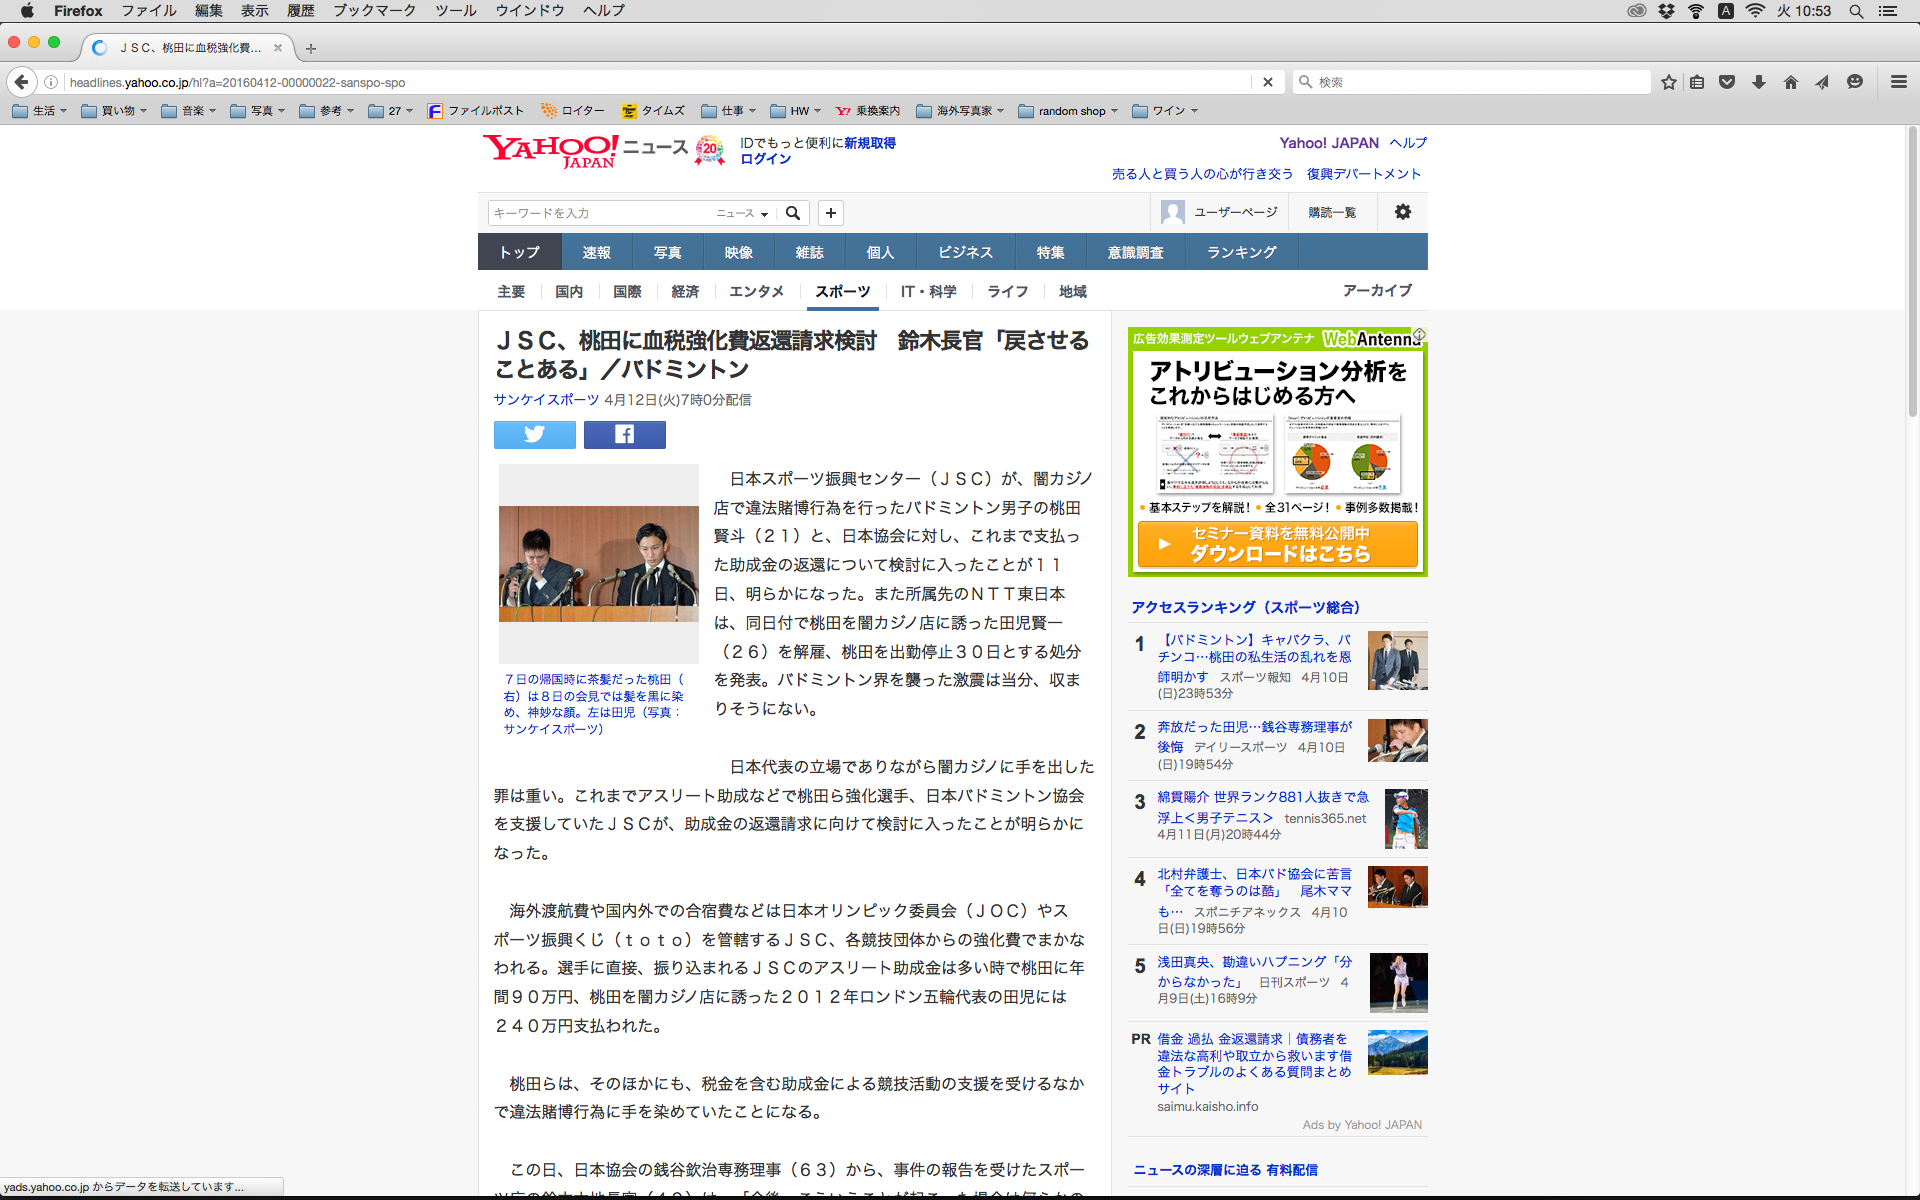1920x1200 pixels.
Task: Expand the random shop bookmark folder
Action: click(1068, 111)
